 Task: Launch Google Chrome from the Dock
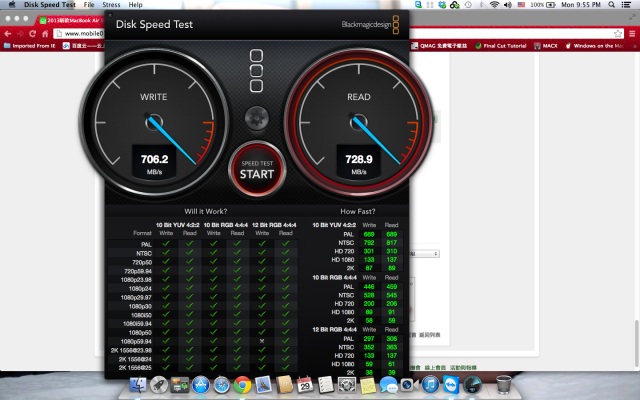(242, 384)
